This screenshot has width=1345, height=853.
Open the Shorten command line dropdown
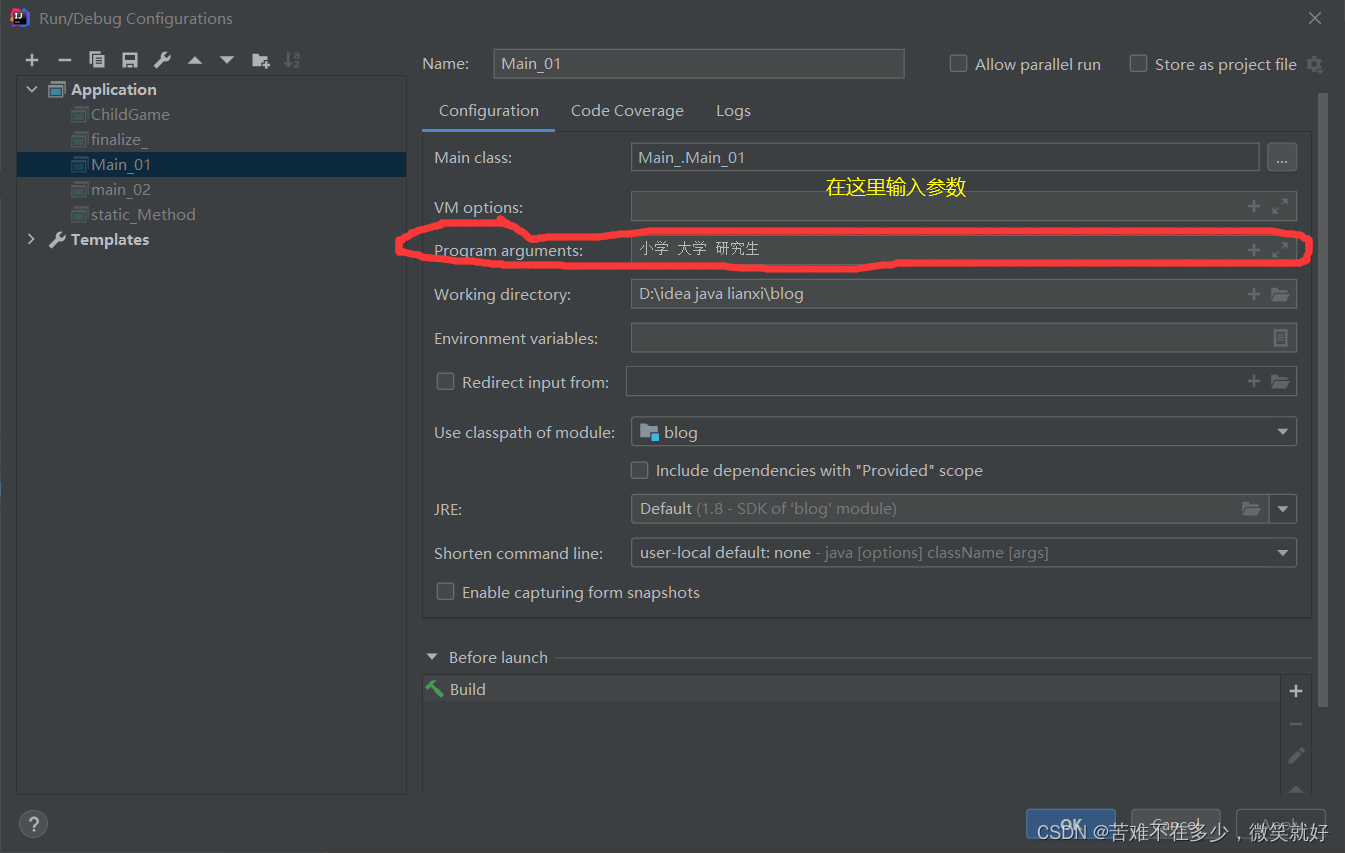pyautogui.click(x=1281, y=552)
